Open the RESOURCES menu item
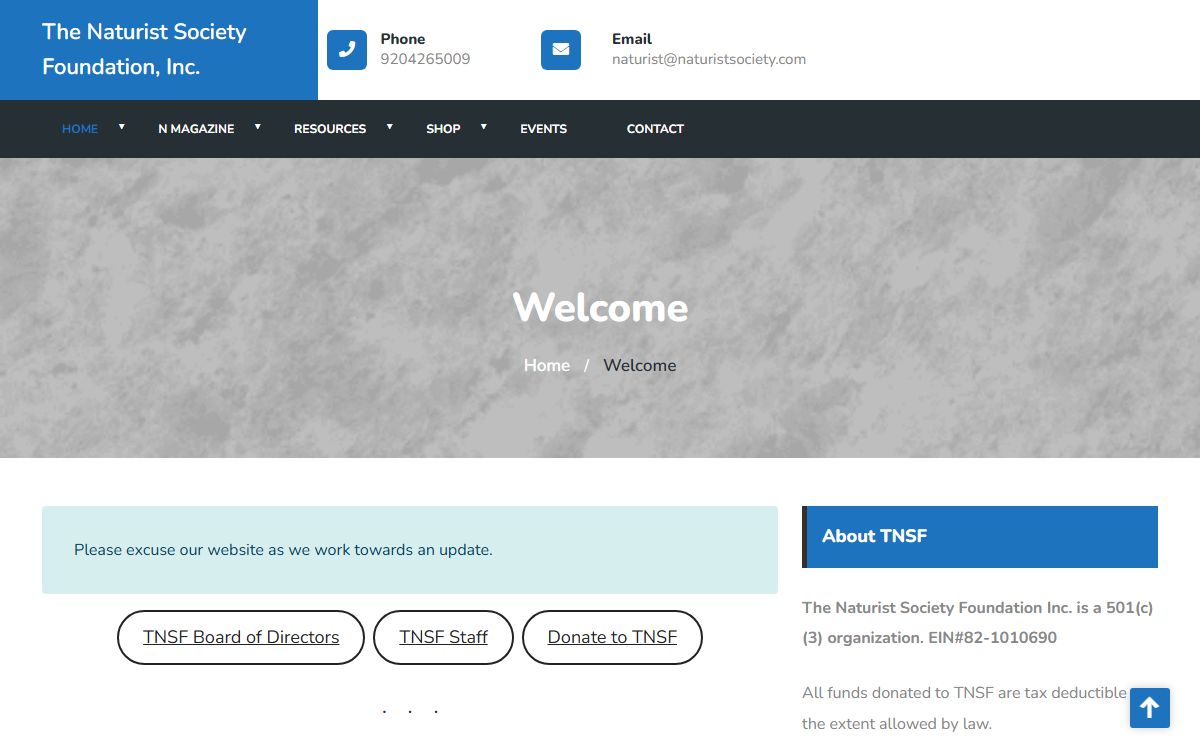This screenshot has height=740, width=1200. point(330,129)
